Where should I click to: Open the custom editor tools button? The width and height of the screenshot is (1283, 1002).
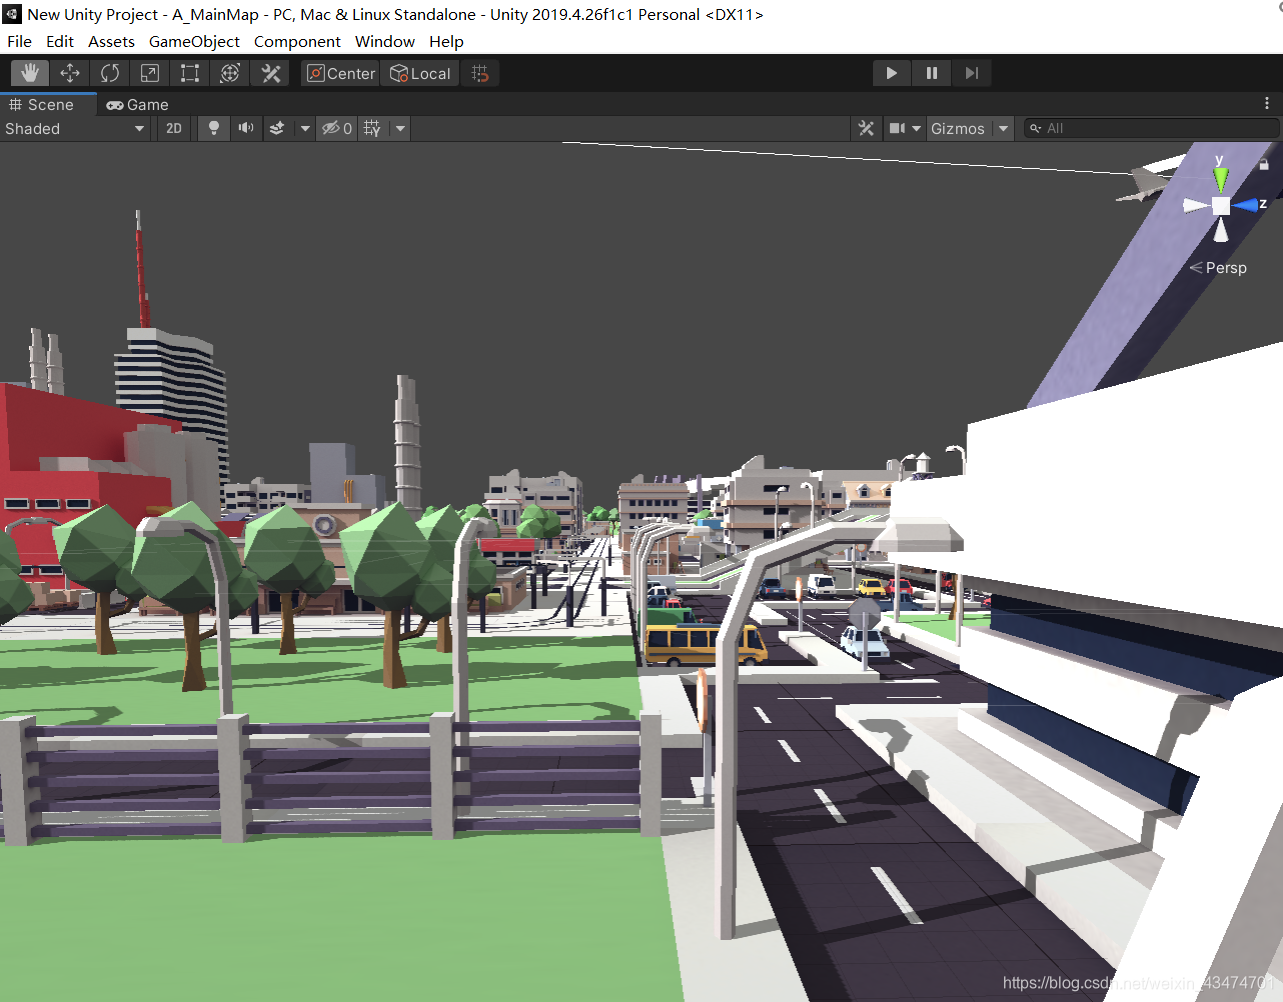click(270, 73)
